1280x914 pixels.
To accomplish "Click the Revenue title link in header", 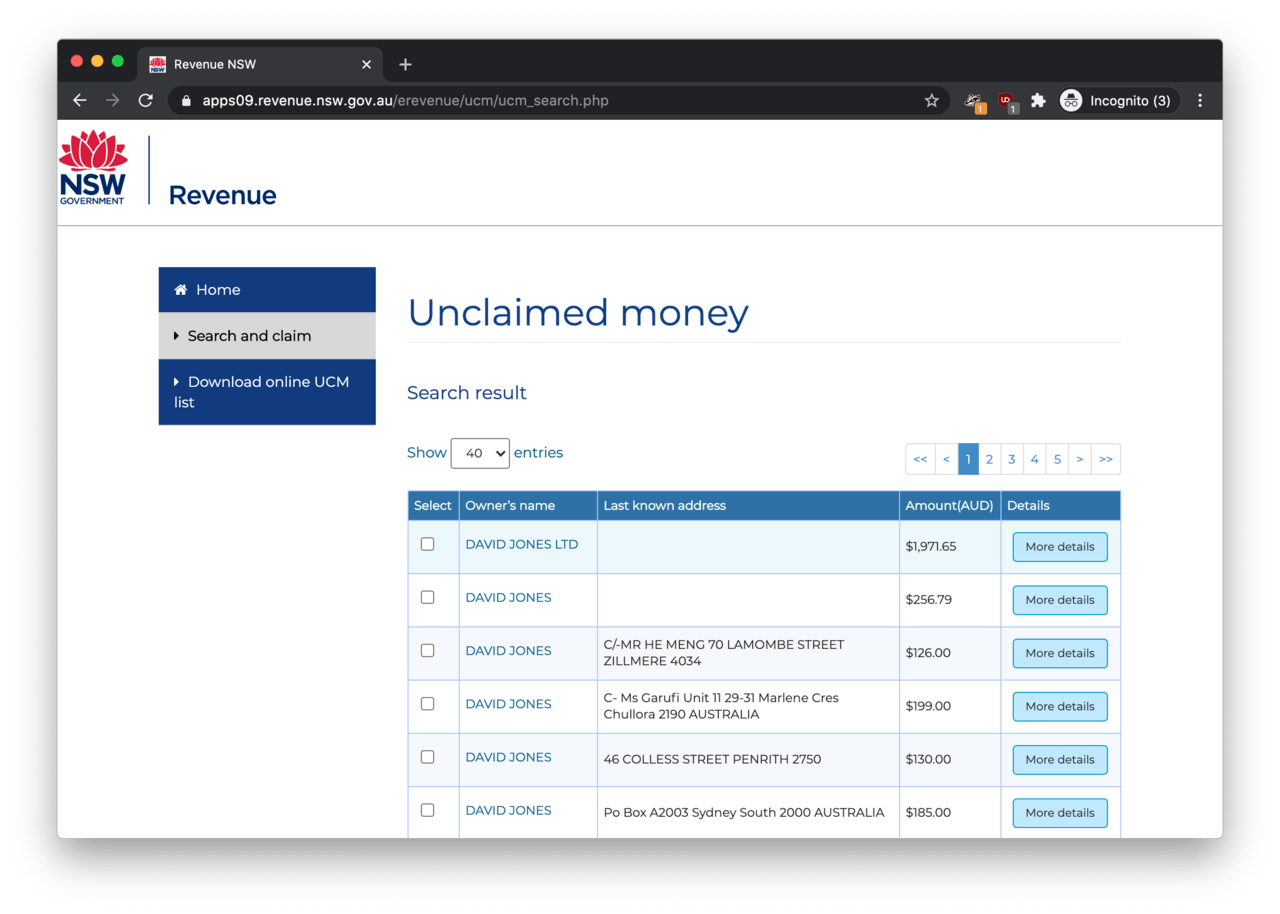I will [222, 195].
